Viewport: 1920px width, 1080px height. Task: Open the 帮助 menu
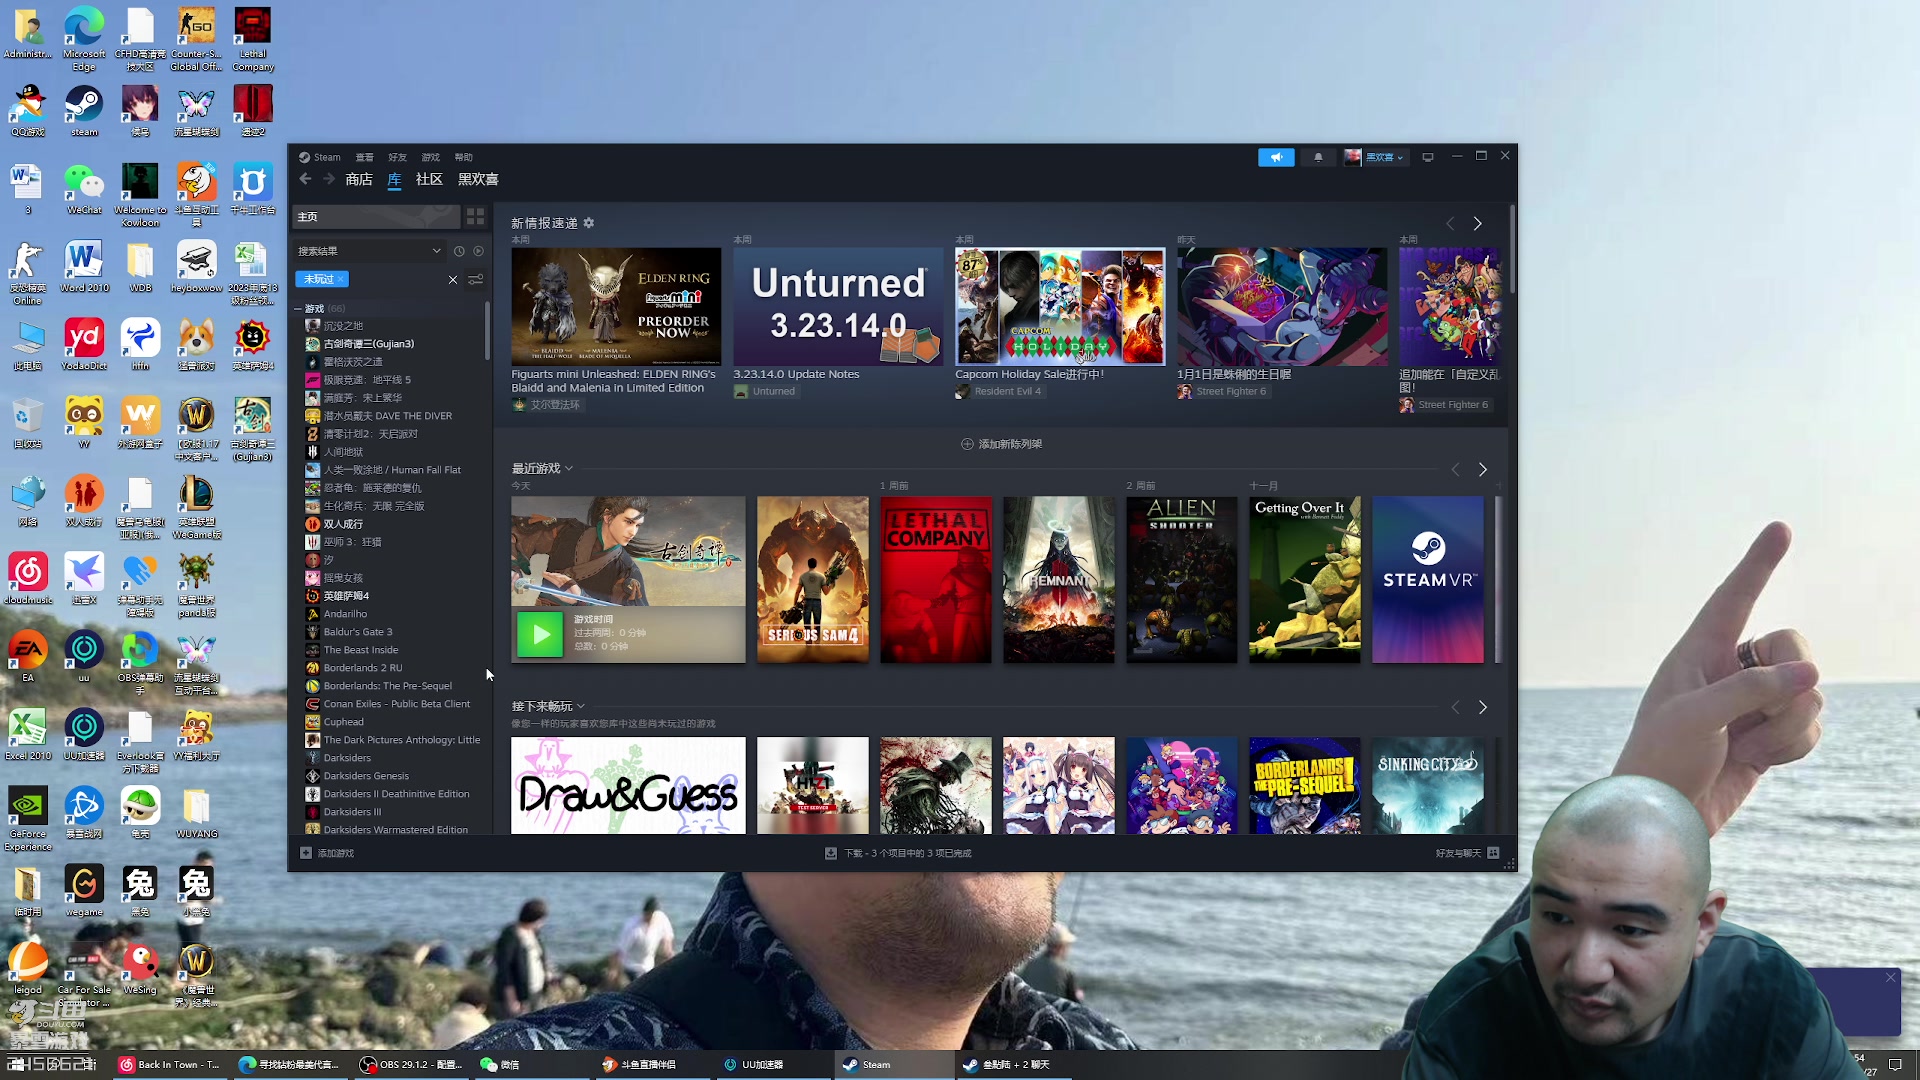pos(463,157)
